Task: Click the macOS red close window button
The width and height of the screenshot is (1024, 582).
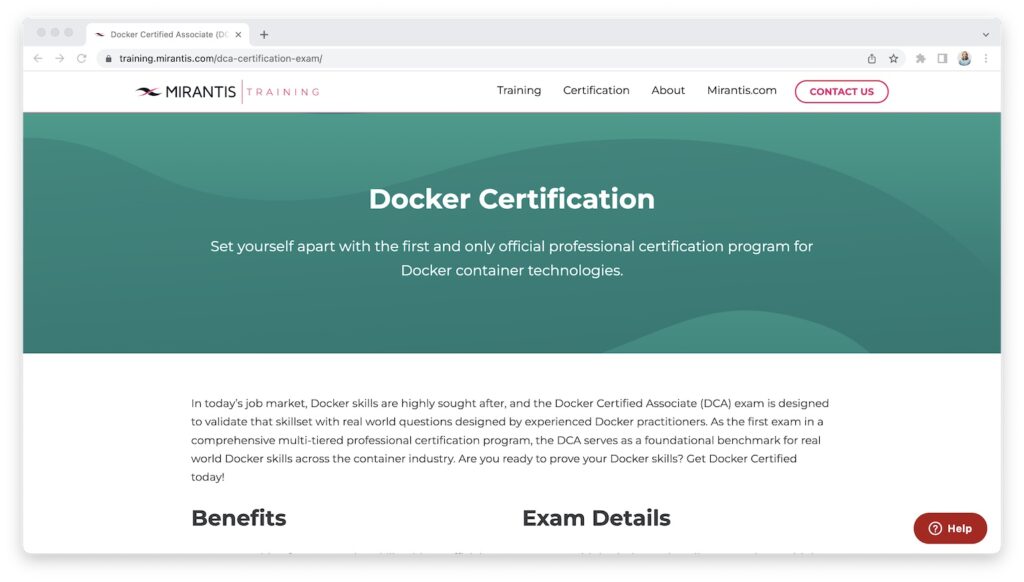Action: coord(41,33)
